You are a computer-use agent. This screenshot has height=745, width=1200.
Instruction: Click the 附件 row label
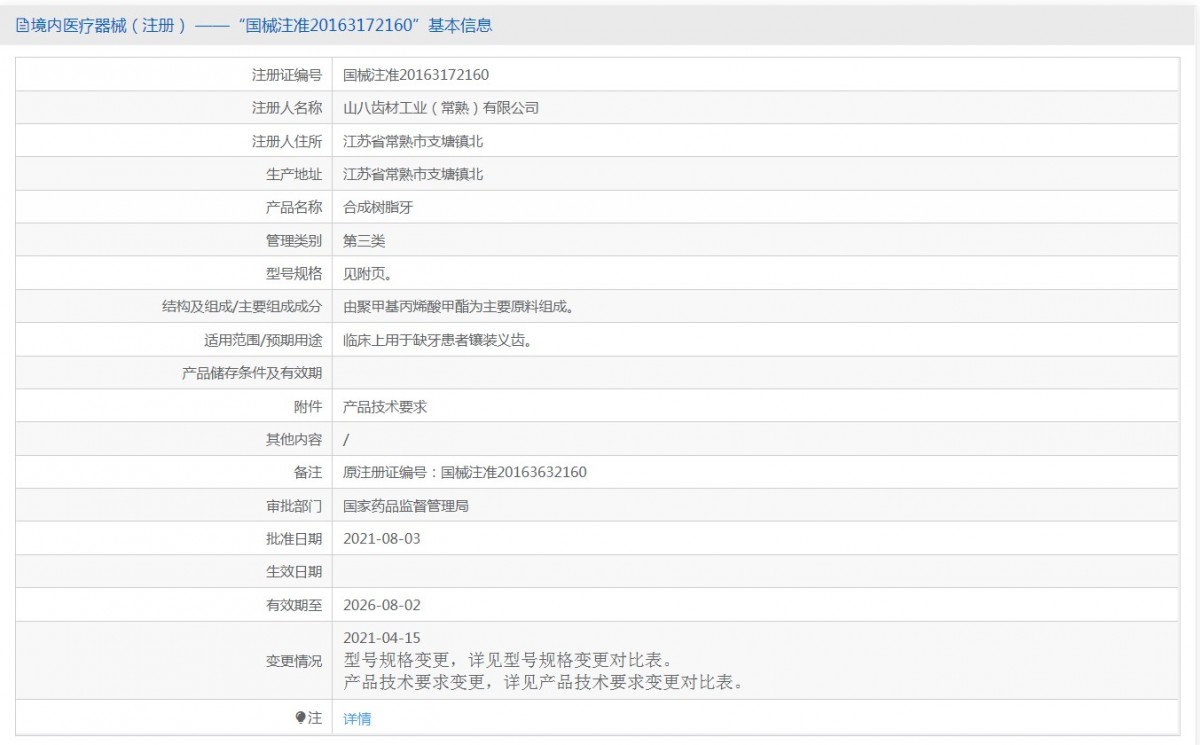tap(308, 406)
